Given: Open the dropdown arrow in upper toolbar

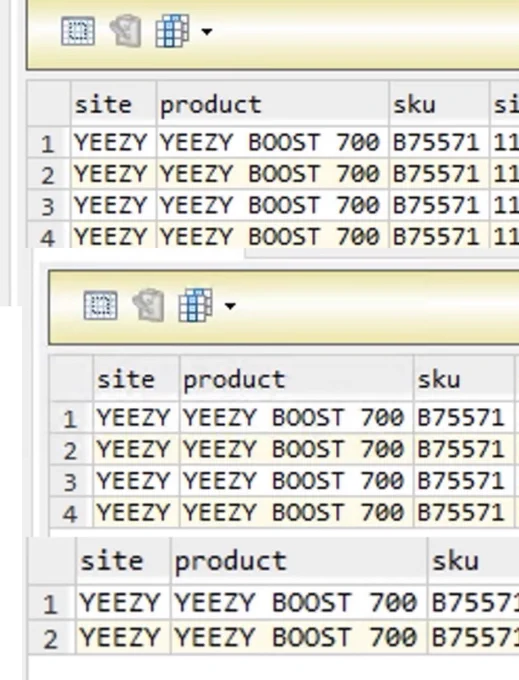Looking at the screenshot, I should coord(207,32).
